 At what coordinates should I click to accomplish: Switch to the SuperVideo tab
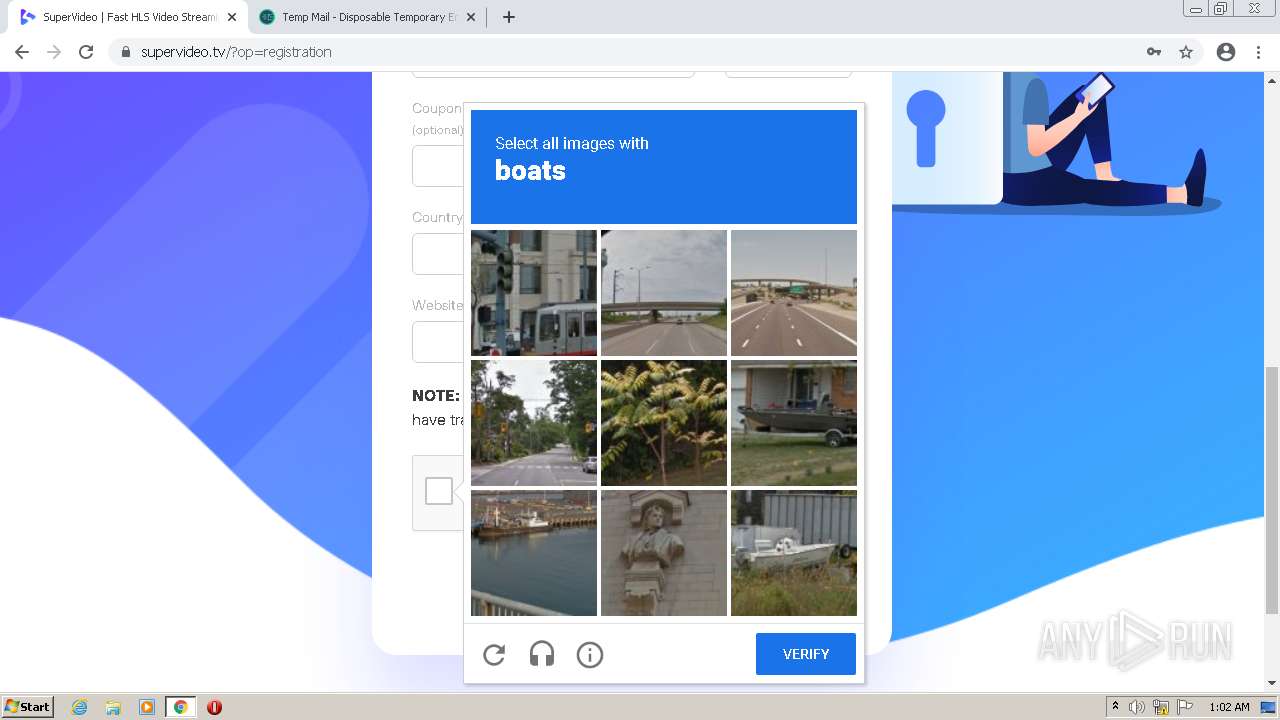pos(129,17)
